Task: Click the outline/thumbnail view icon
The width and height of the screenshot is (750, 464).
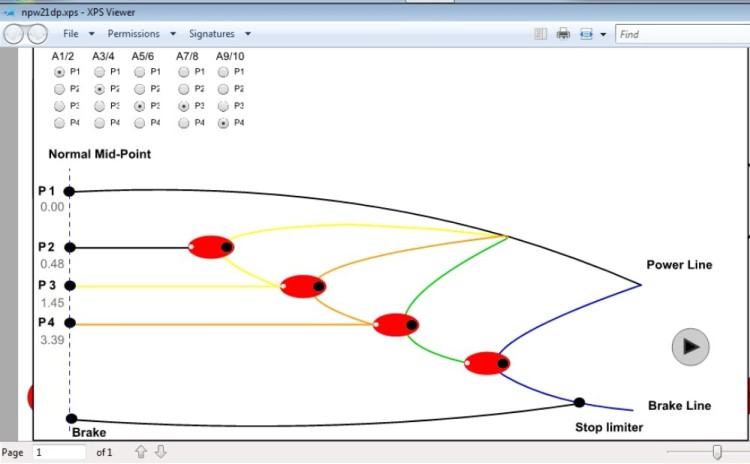Action: [541, 34]
